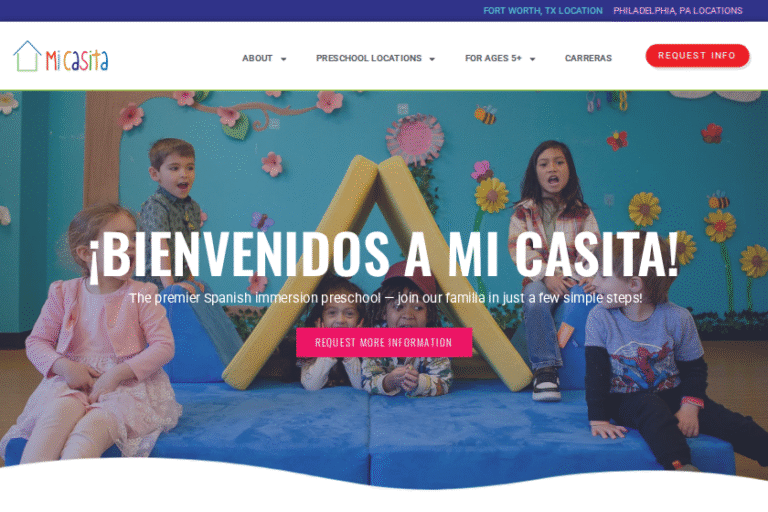Open the About menu item
The width and height of the screenshot is (768, 512).
tap(257, 58)
